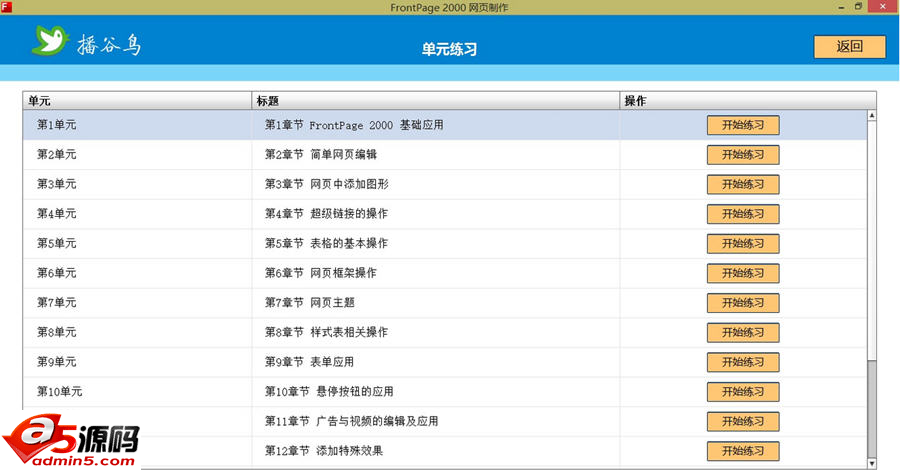
Task: Click the scrollbar down arrow
Action: pyautogui.click(x=872, y=463)
